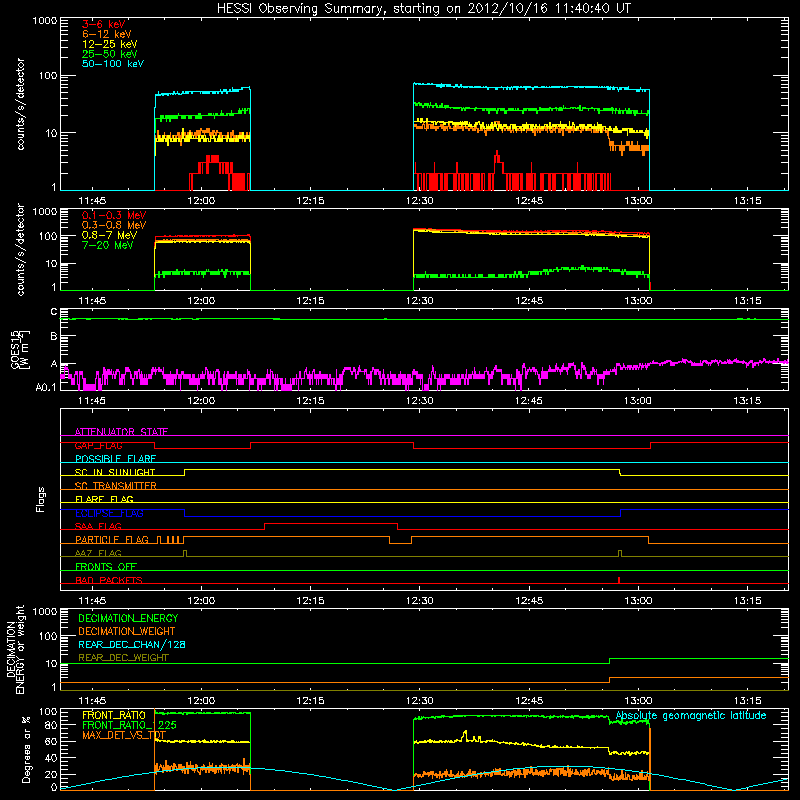The width and height of the screenshot is (800, 800).
Task: Click the AAZ_FLAG pulse near 12:57
Action: (x=620, y=553)
